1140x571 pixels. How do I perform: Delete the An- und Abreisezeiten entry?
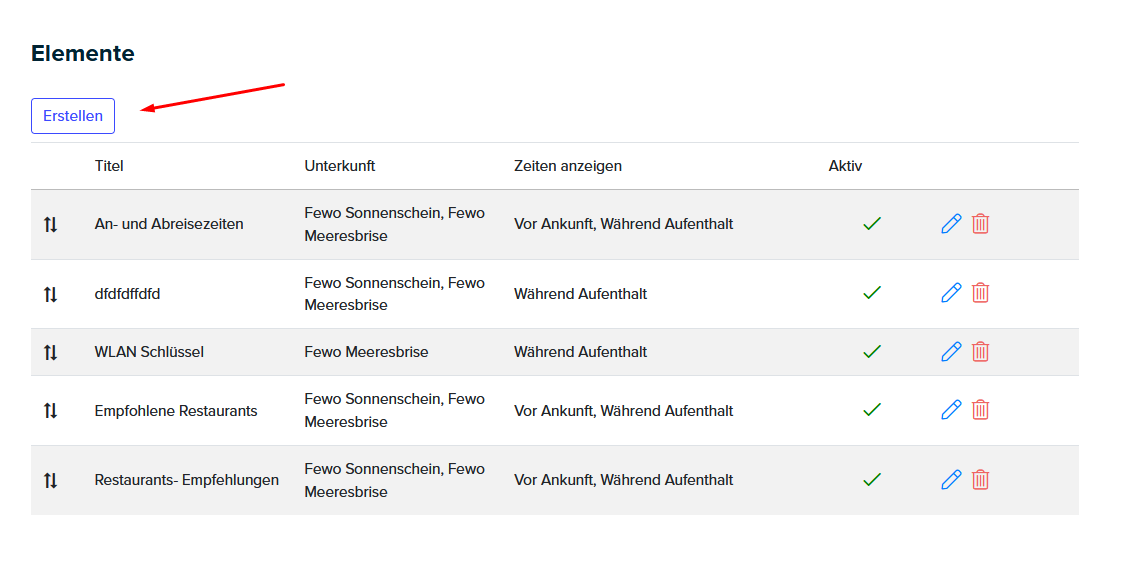coord(980,224)
